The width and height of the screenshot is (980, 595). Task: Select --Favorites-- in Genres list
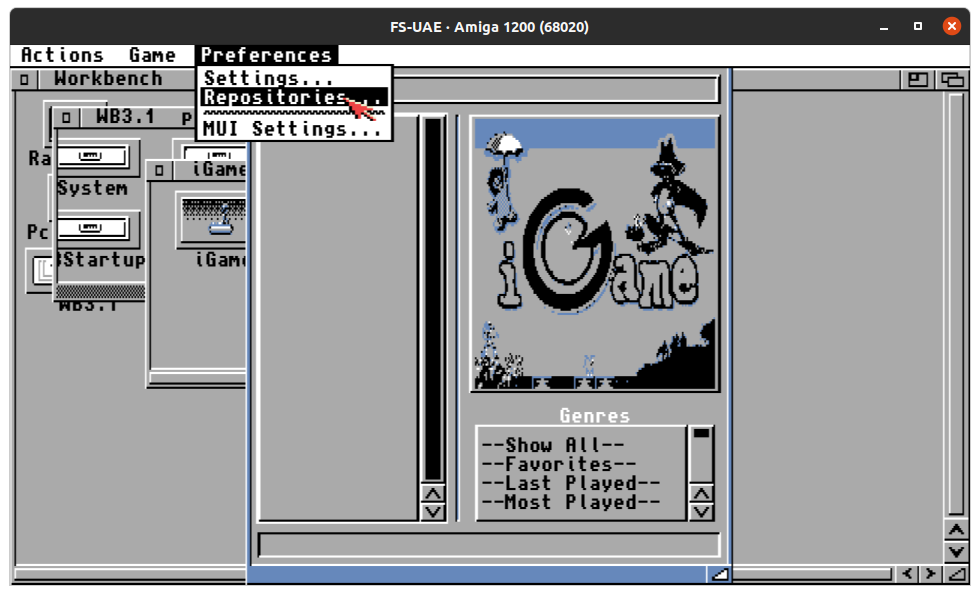pyautogui.click(x=559, y=464)
